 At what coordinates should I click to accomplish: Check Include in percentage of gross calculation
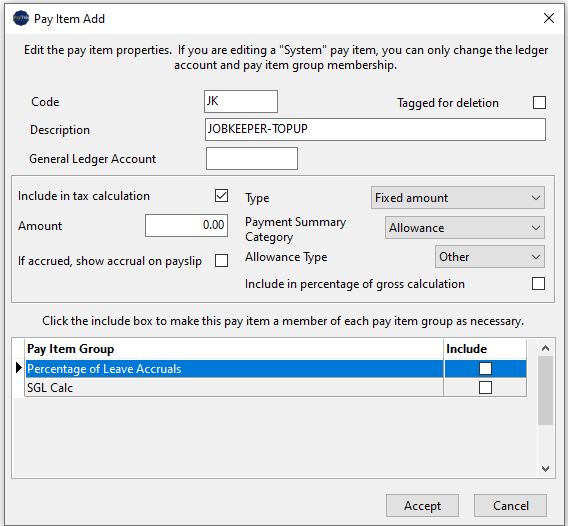pos(538,284)
